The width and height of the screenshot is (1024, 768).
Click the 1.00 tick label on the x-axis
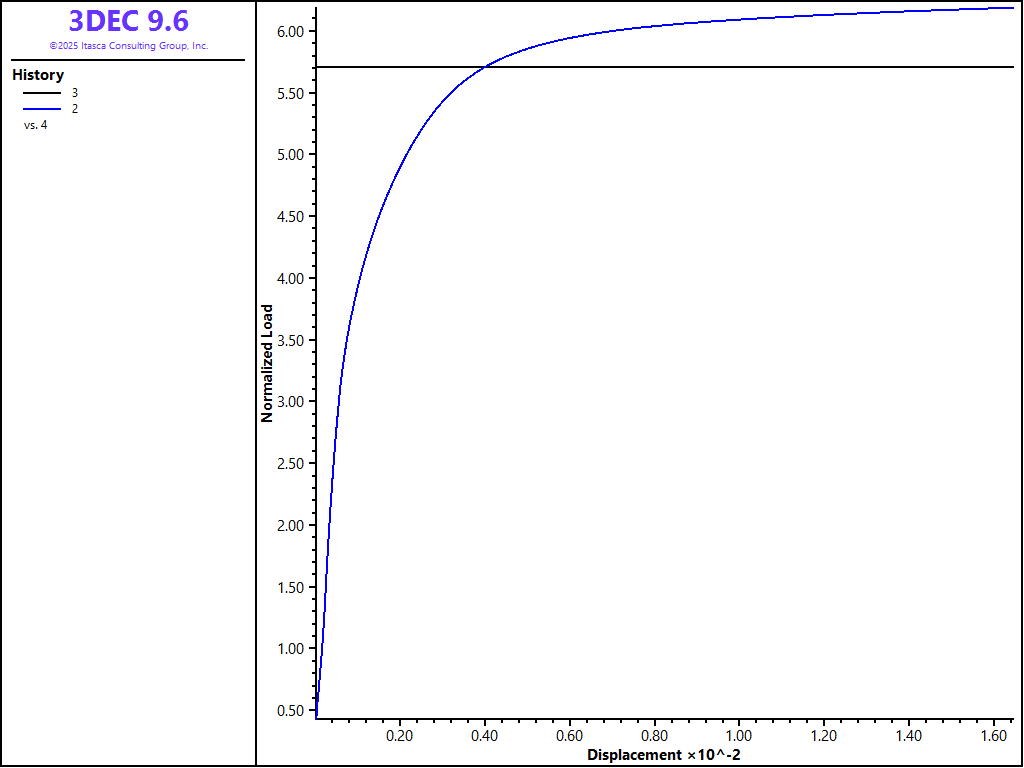point(739,735)
